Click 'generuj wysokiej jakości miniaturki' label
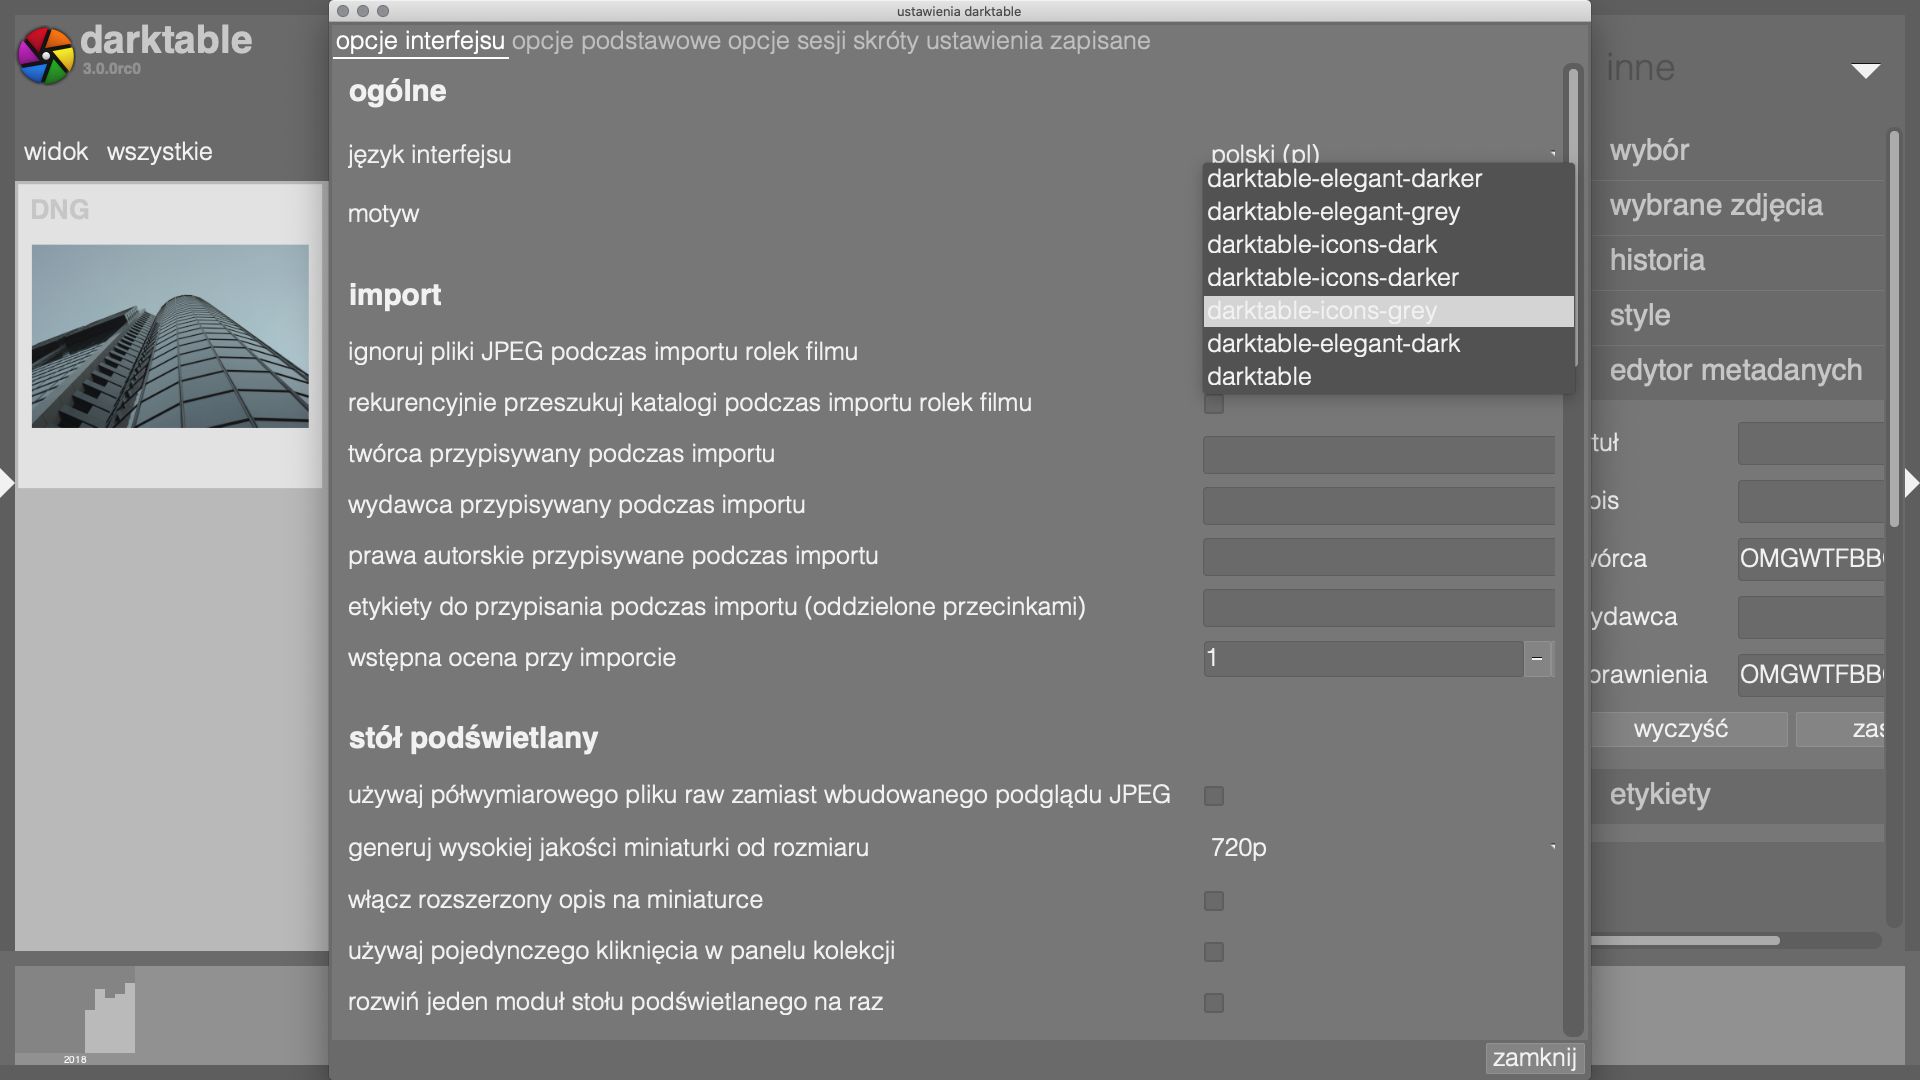 tap(608, 848)
